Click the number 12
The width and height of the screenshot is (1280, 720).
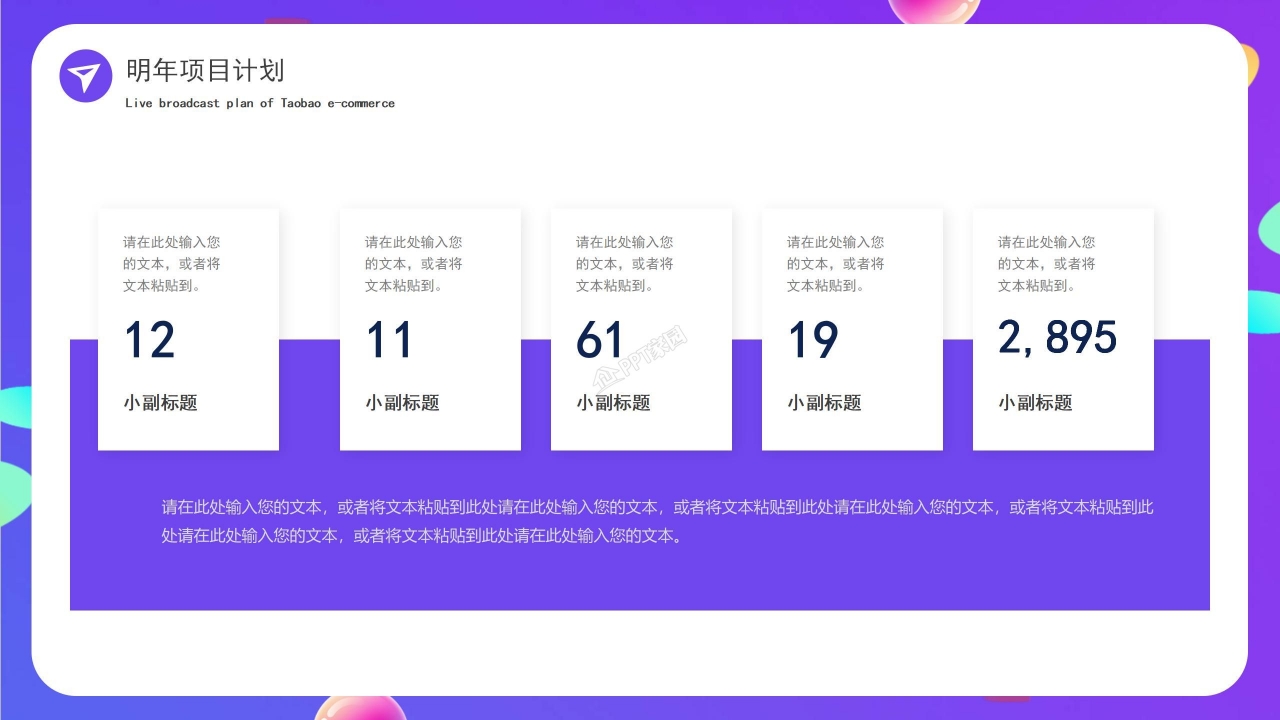tap(150, 340)
